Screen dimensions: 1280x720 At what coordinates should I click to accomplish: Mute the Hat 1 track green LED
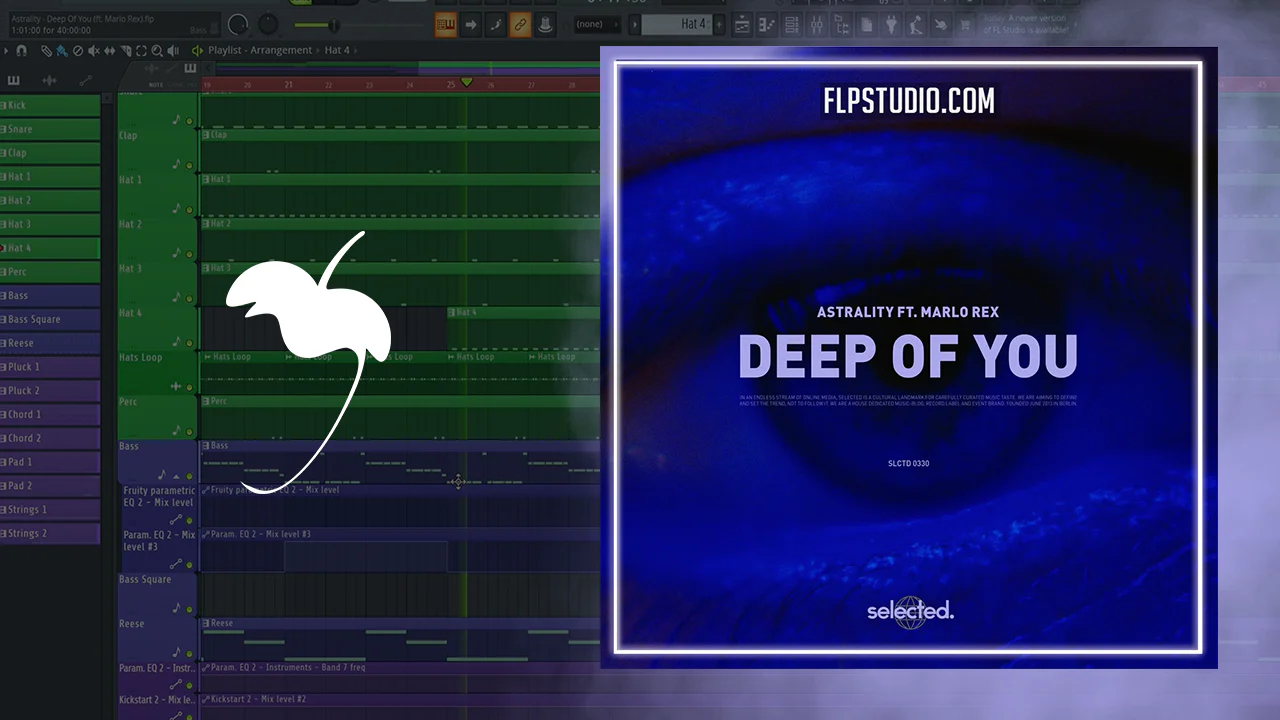point(189,209)
